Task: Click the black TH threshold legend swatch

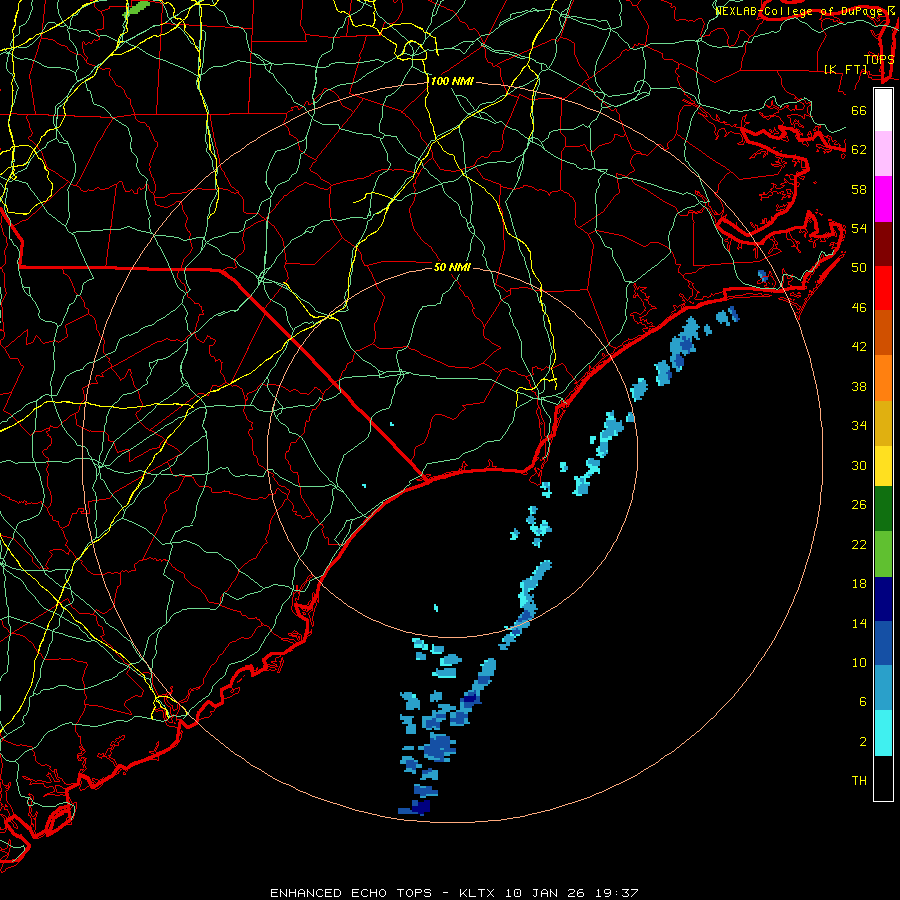Action: pyautogui.click(x=883, y=778)
